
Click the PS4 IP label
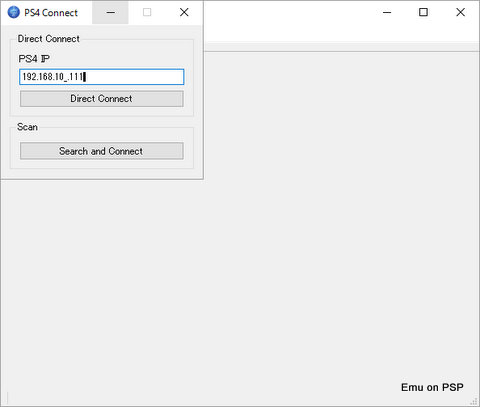click(x=34, y=59)
